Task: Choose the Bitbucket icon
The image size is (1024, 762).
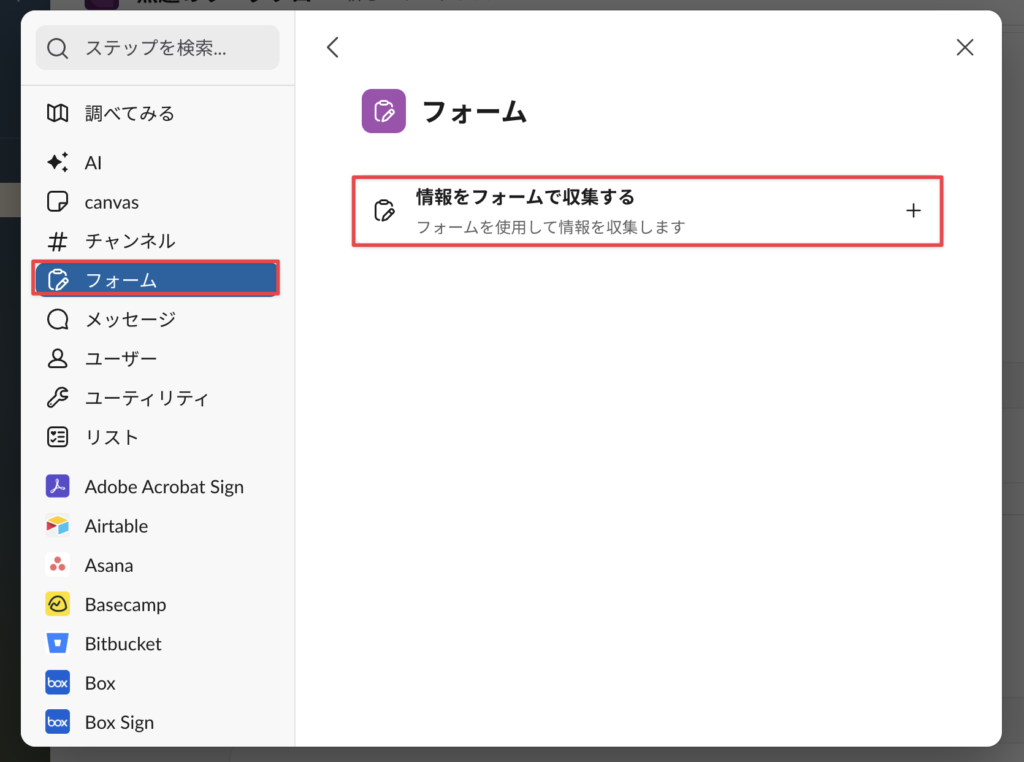Action: [x=58, y=643]
